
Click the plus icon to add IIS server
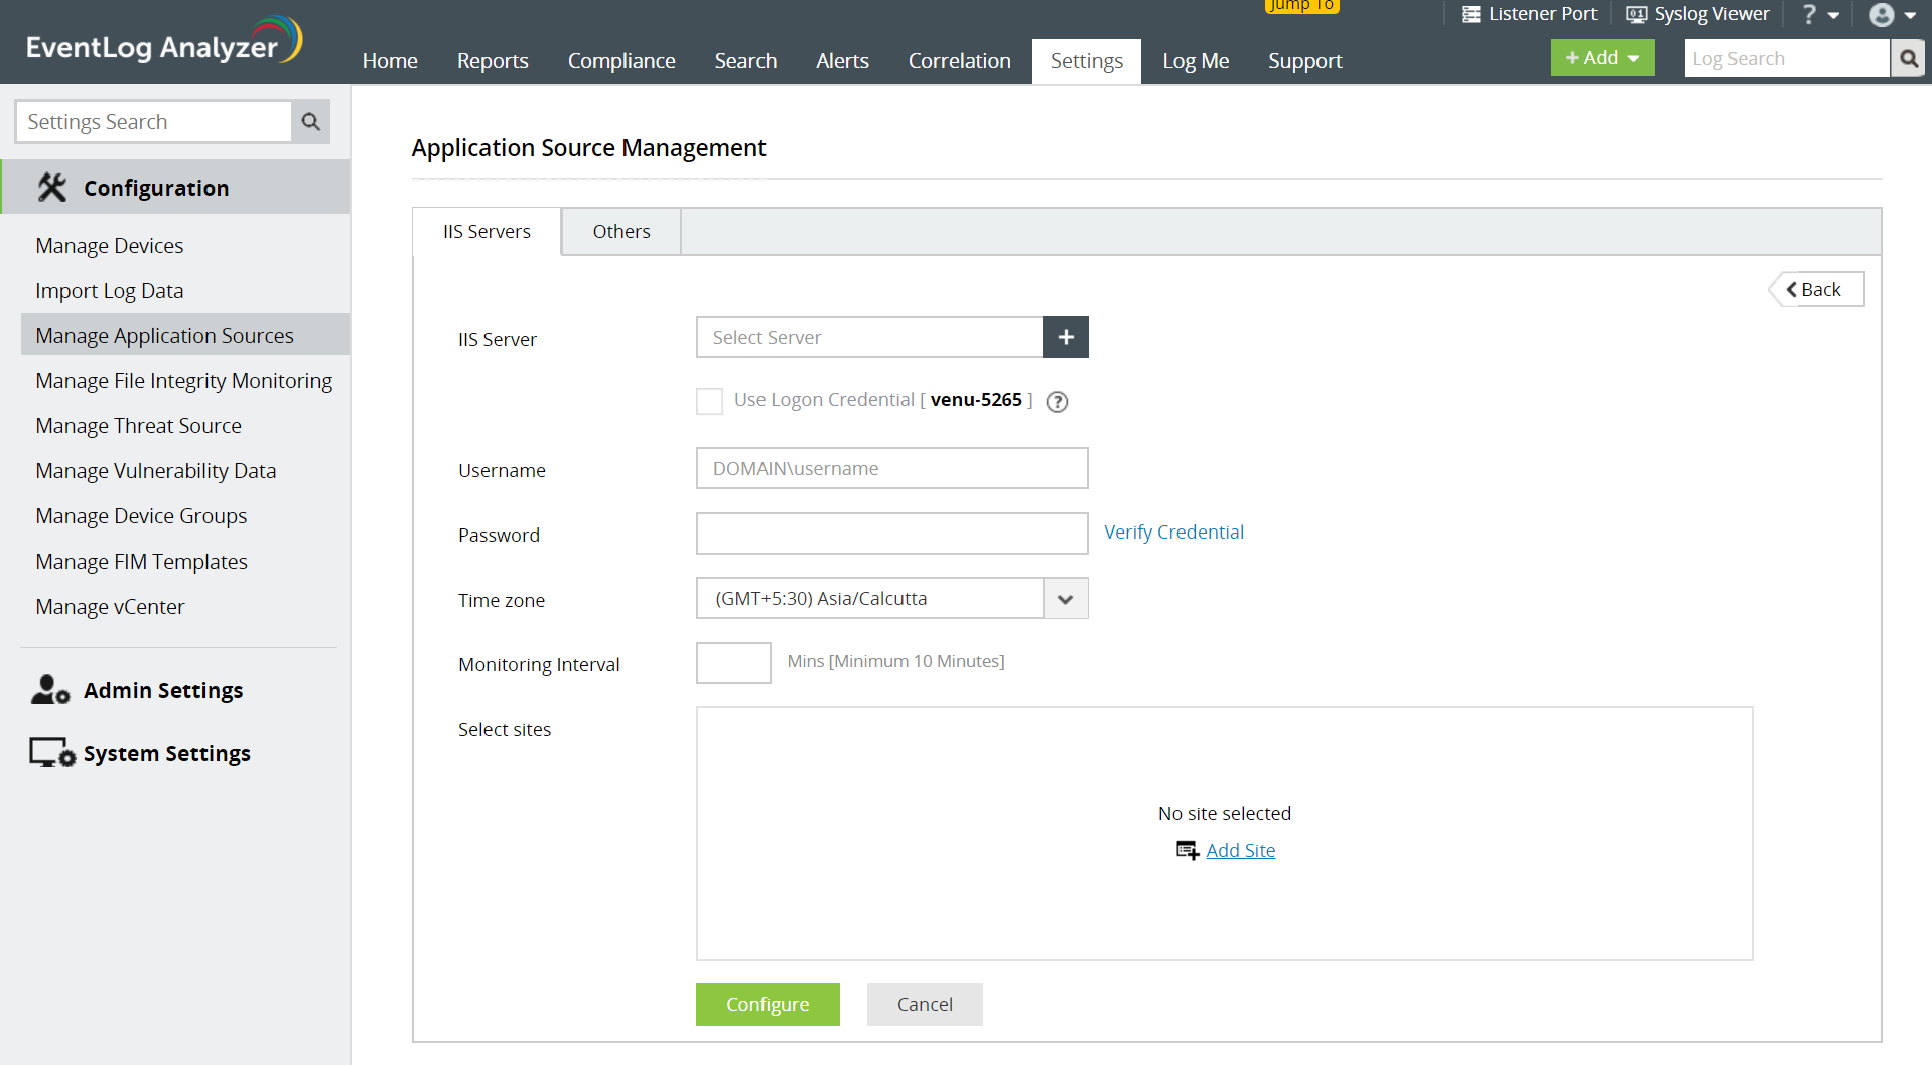(1066, 338)
